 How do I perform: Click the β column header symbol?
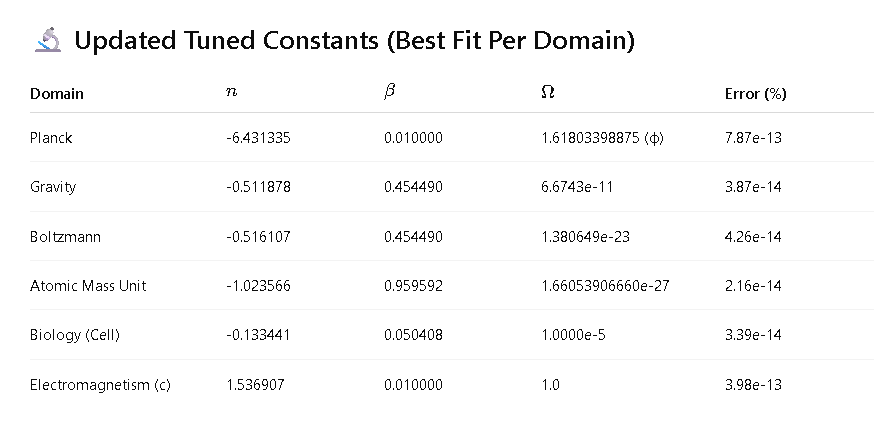pyautogui.click(x=389, y=91)
